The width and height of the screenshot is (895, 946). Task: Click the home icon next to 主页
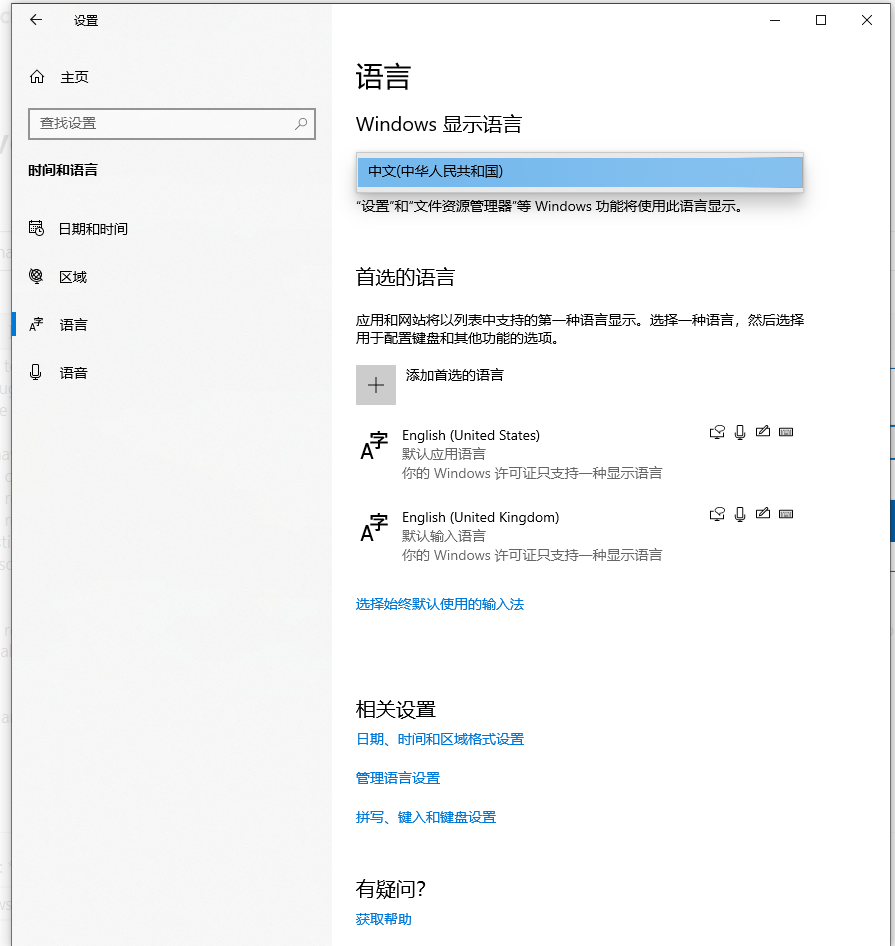pyautogui.click(x=37, y=77)
